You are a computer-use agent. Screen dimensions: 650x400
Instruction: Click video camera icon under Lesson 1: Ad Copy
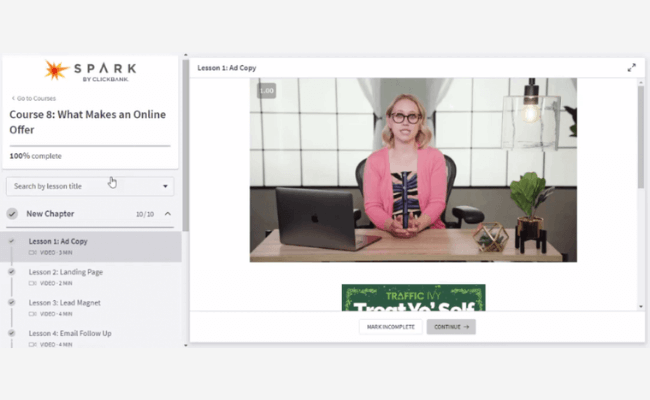pyautogui.click(x=33, y=253)
